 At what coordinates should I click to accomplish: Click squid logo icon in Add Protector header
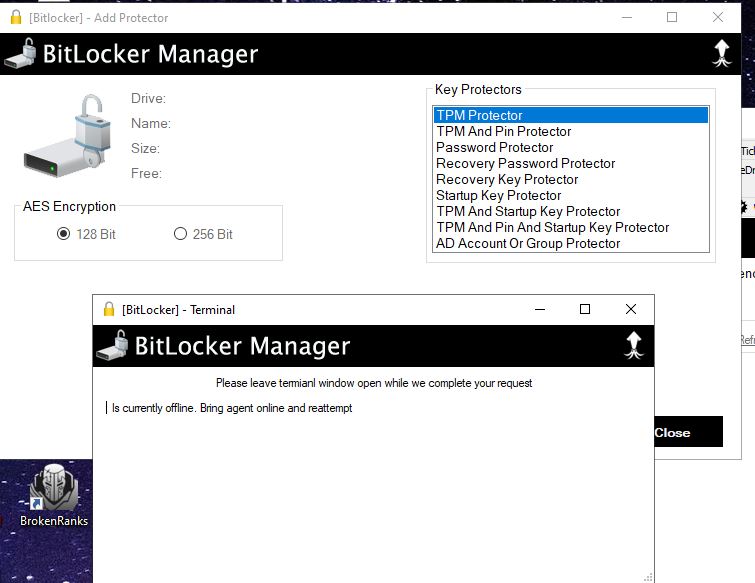721,53
